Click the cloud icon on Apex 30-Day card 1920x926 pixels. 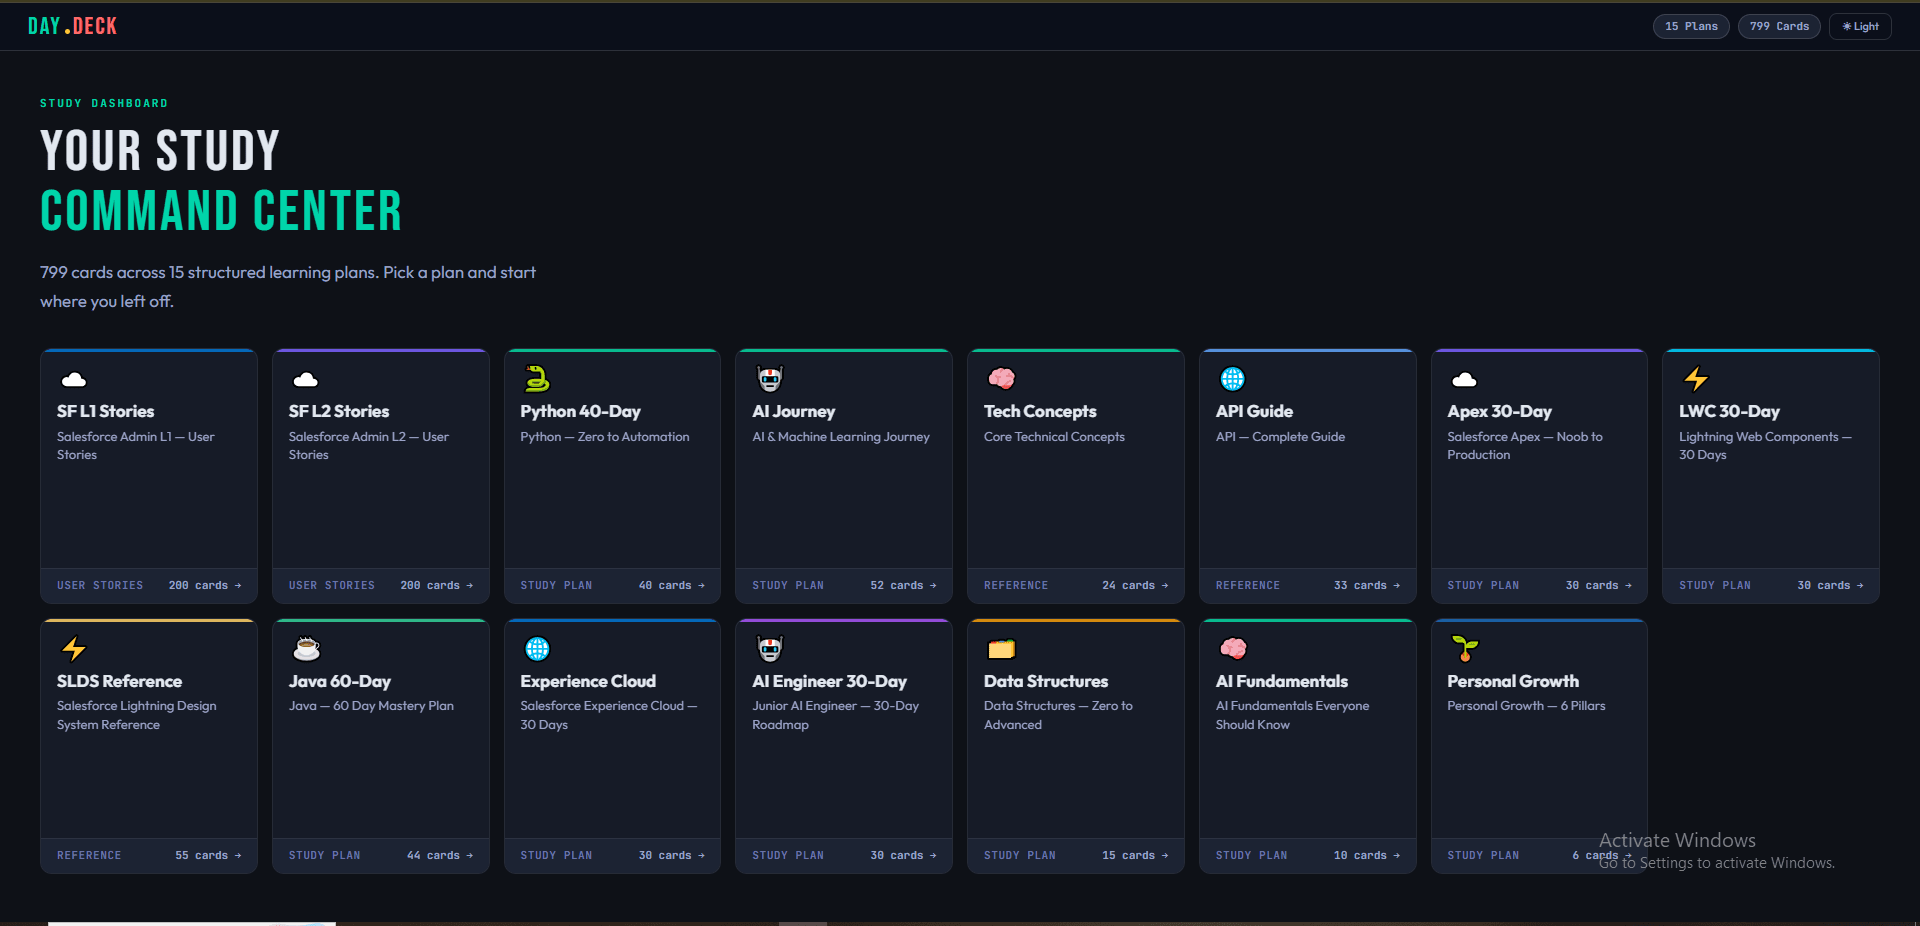point(1464,379)
